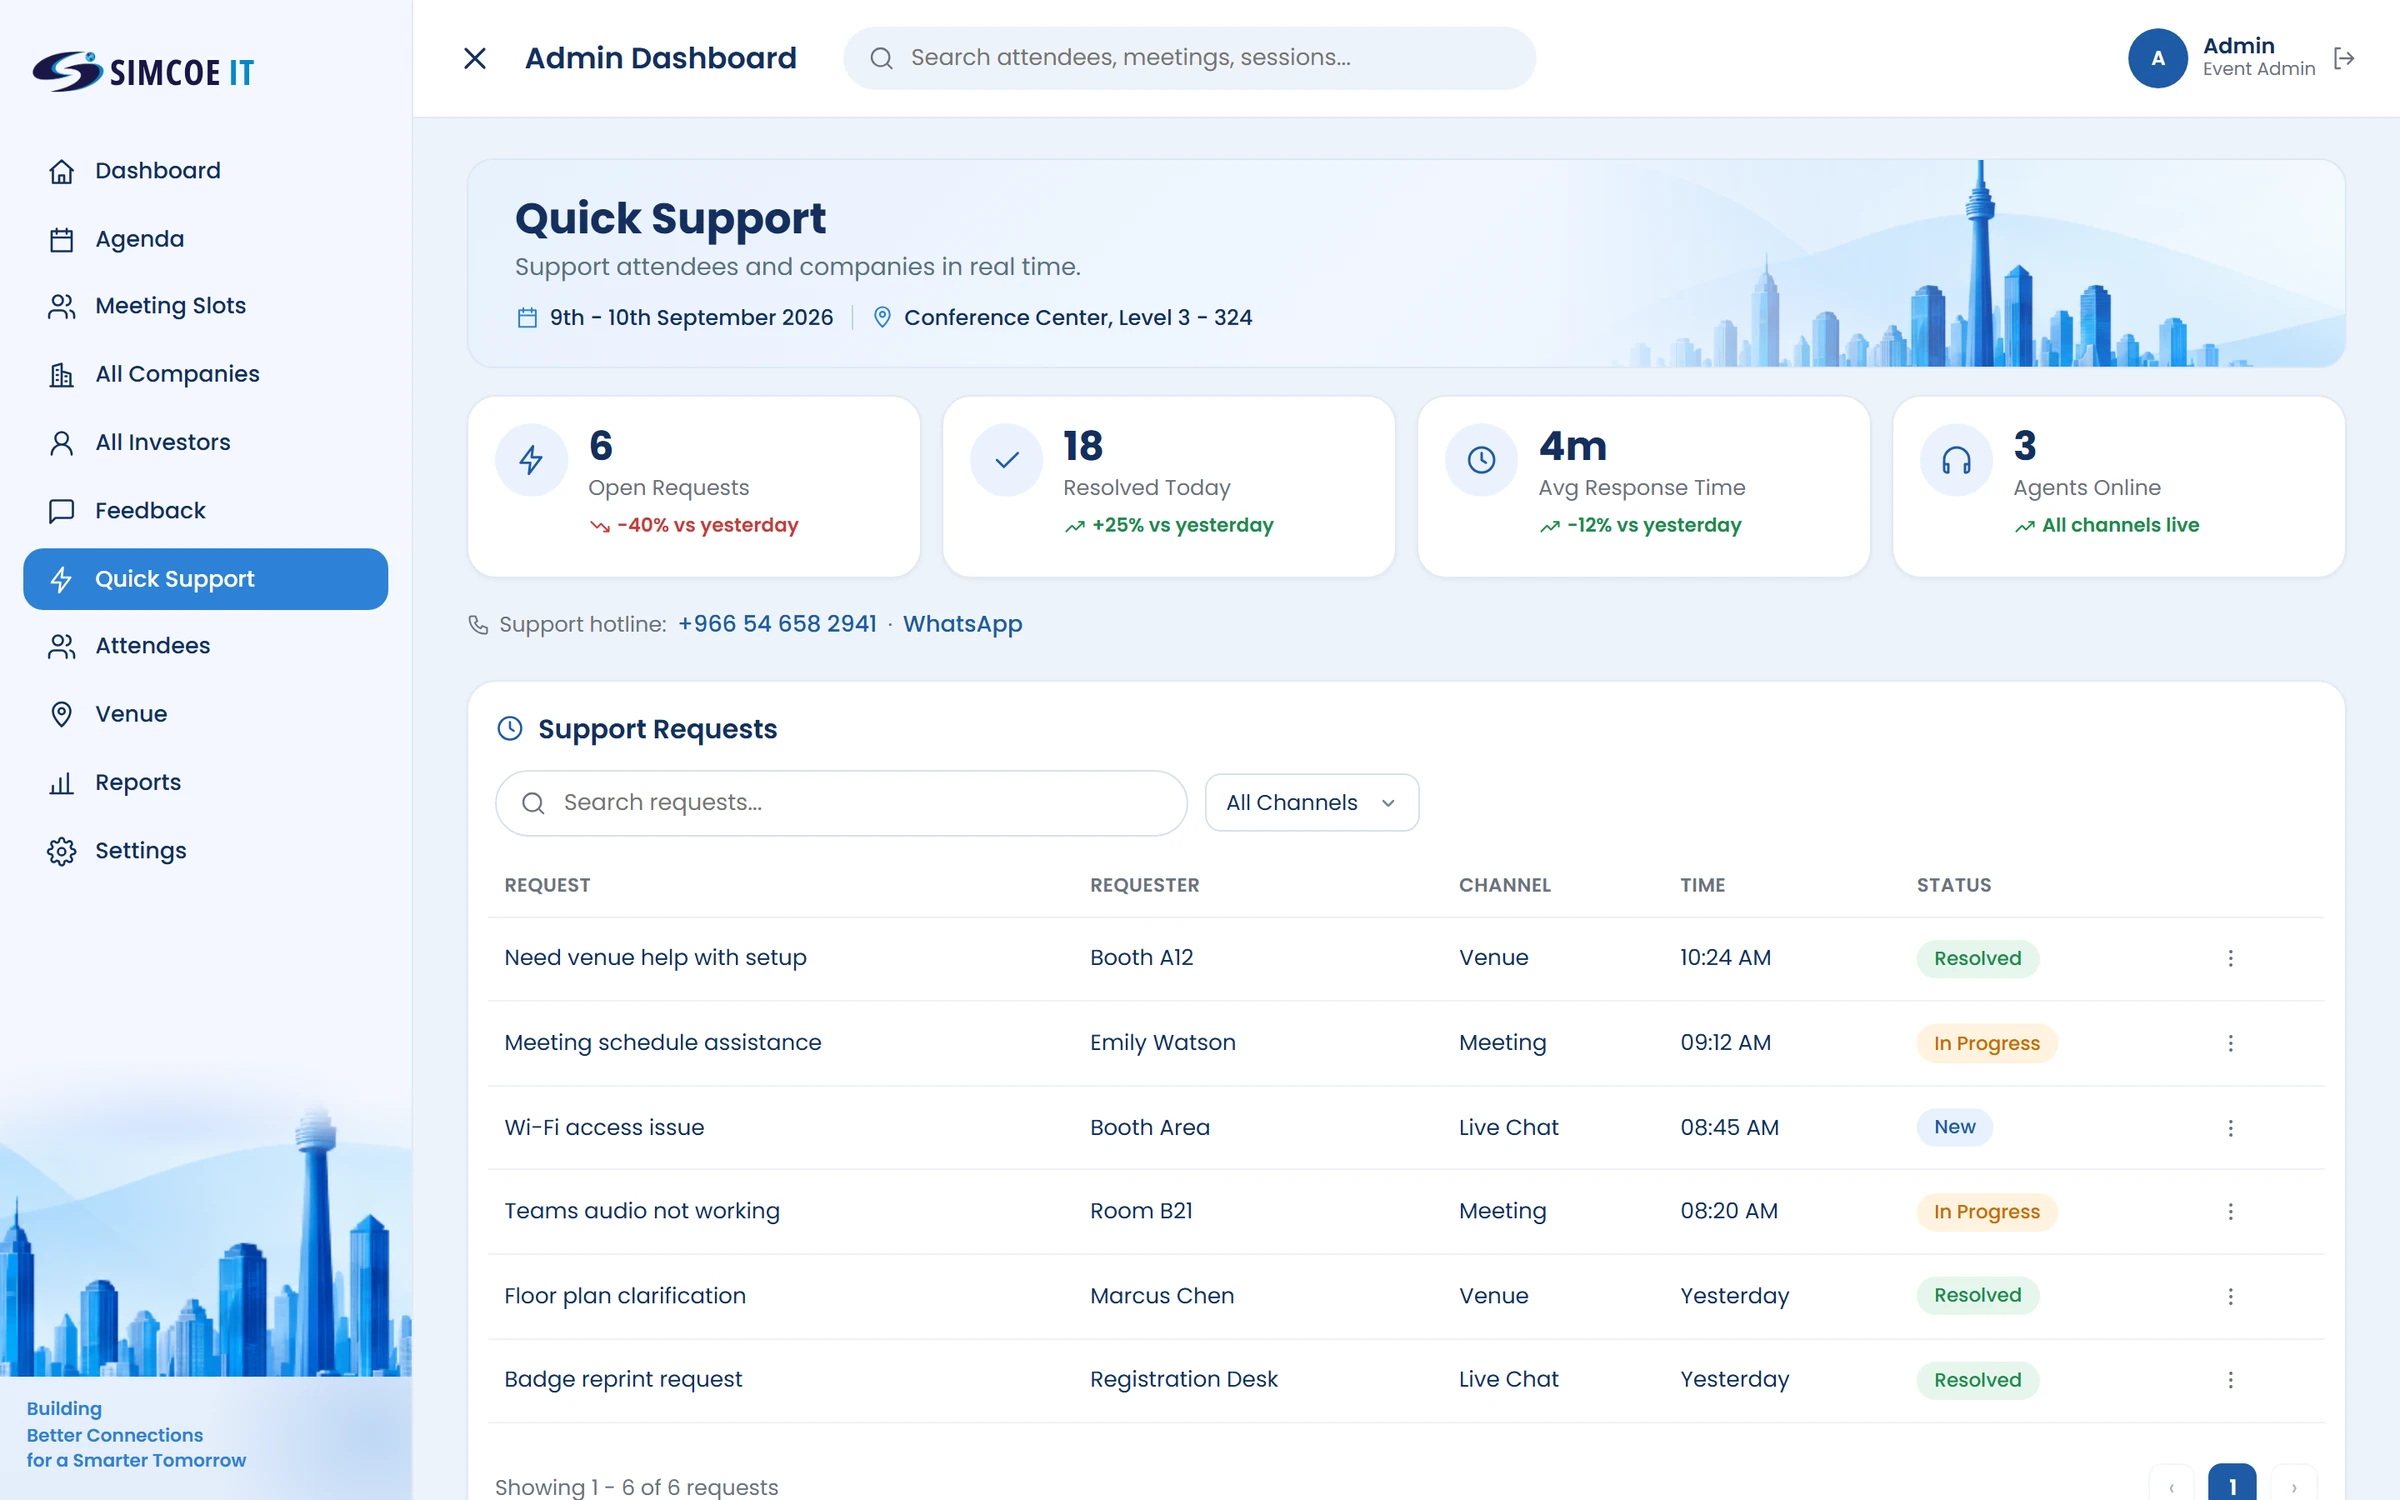This screenshot has width=2400, height=1500.
Task: Click the Simcoe IT logo
Action: (143, 71)
